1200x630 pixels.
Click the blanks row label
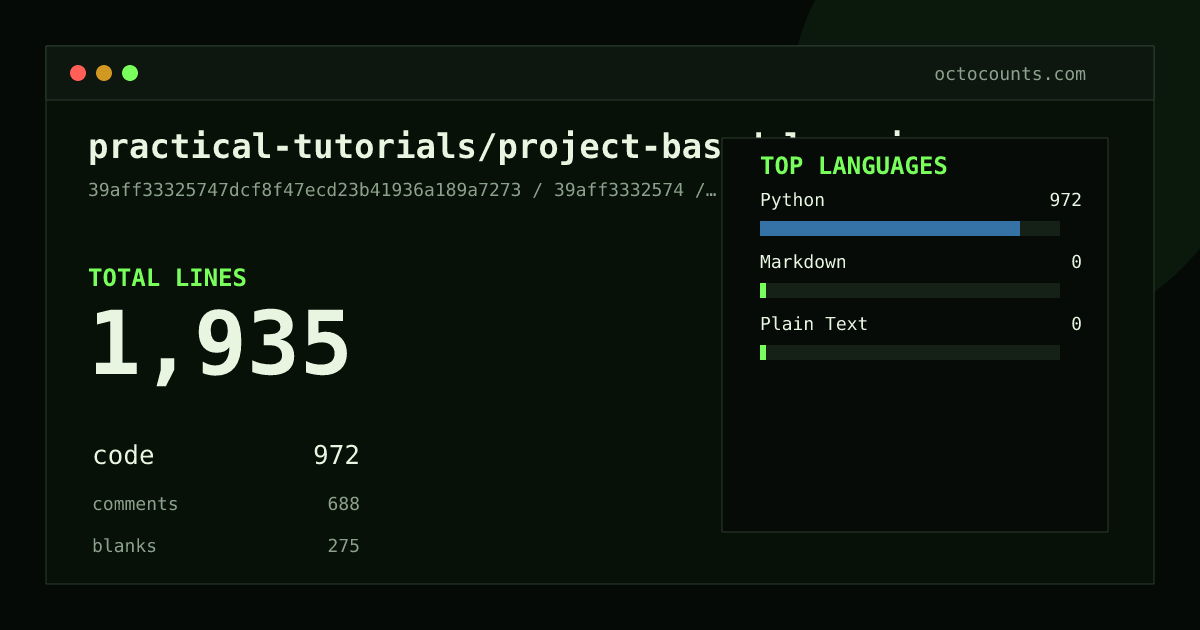(x=124, y=546)
